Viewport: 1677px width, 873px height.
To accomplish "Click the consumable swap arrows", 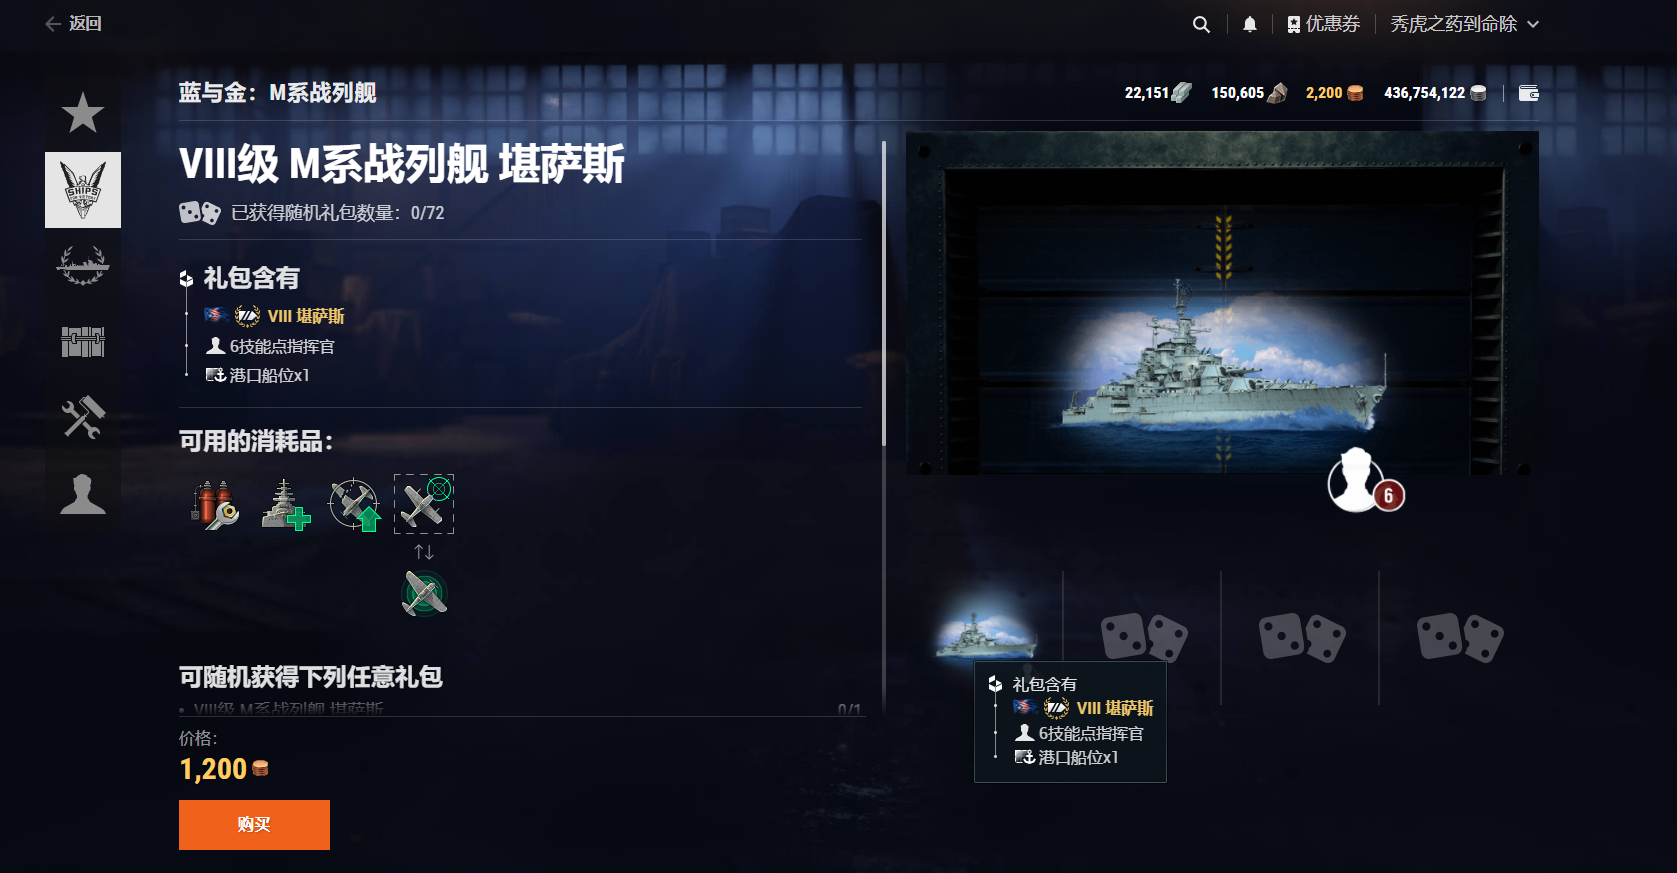I will pyautogui.click(x=424, y=552).
